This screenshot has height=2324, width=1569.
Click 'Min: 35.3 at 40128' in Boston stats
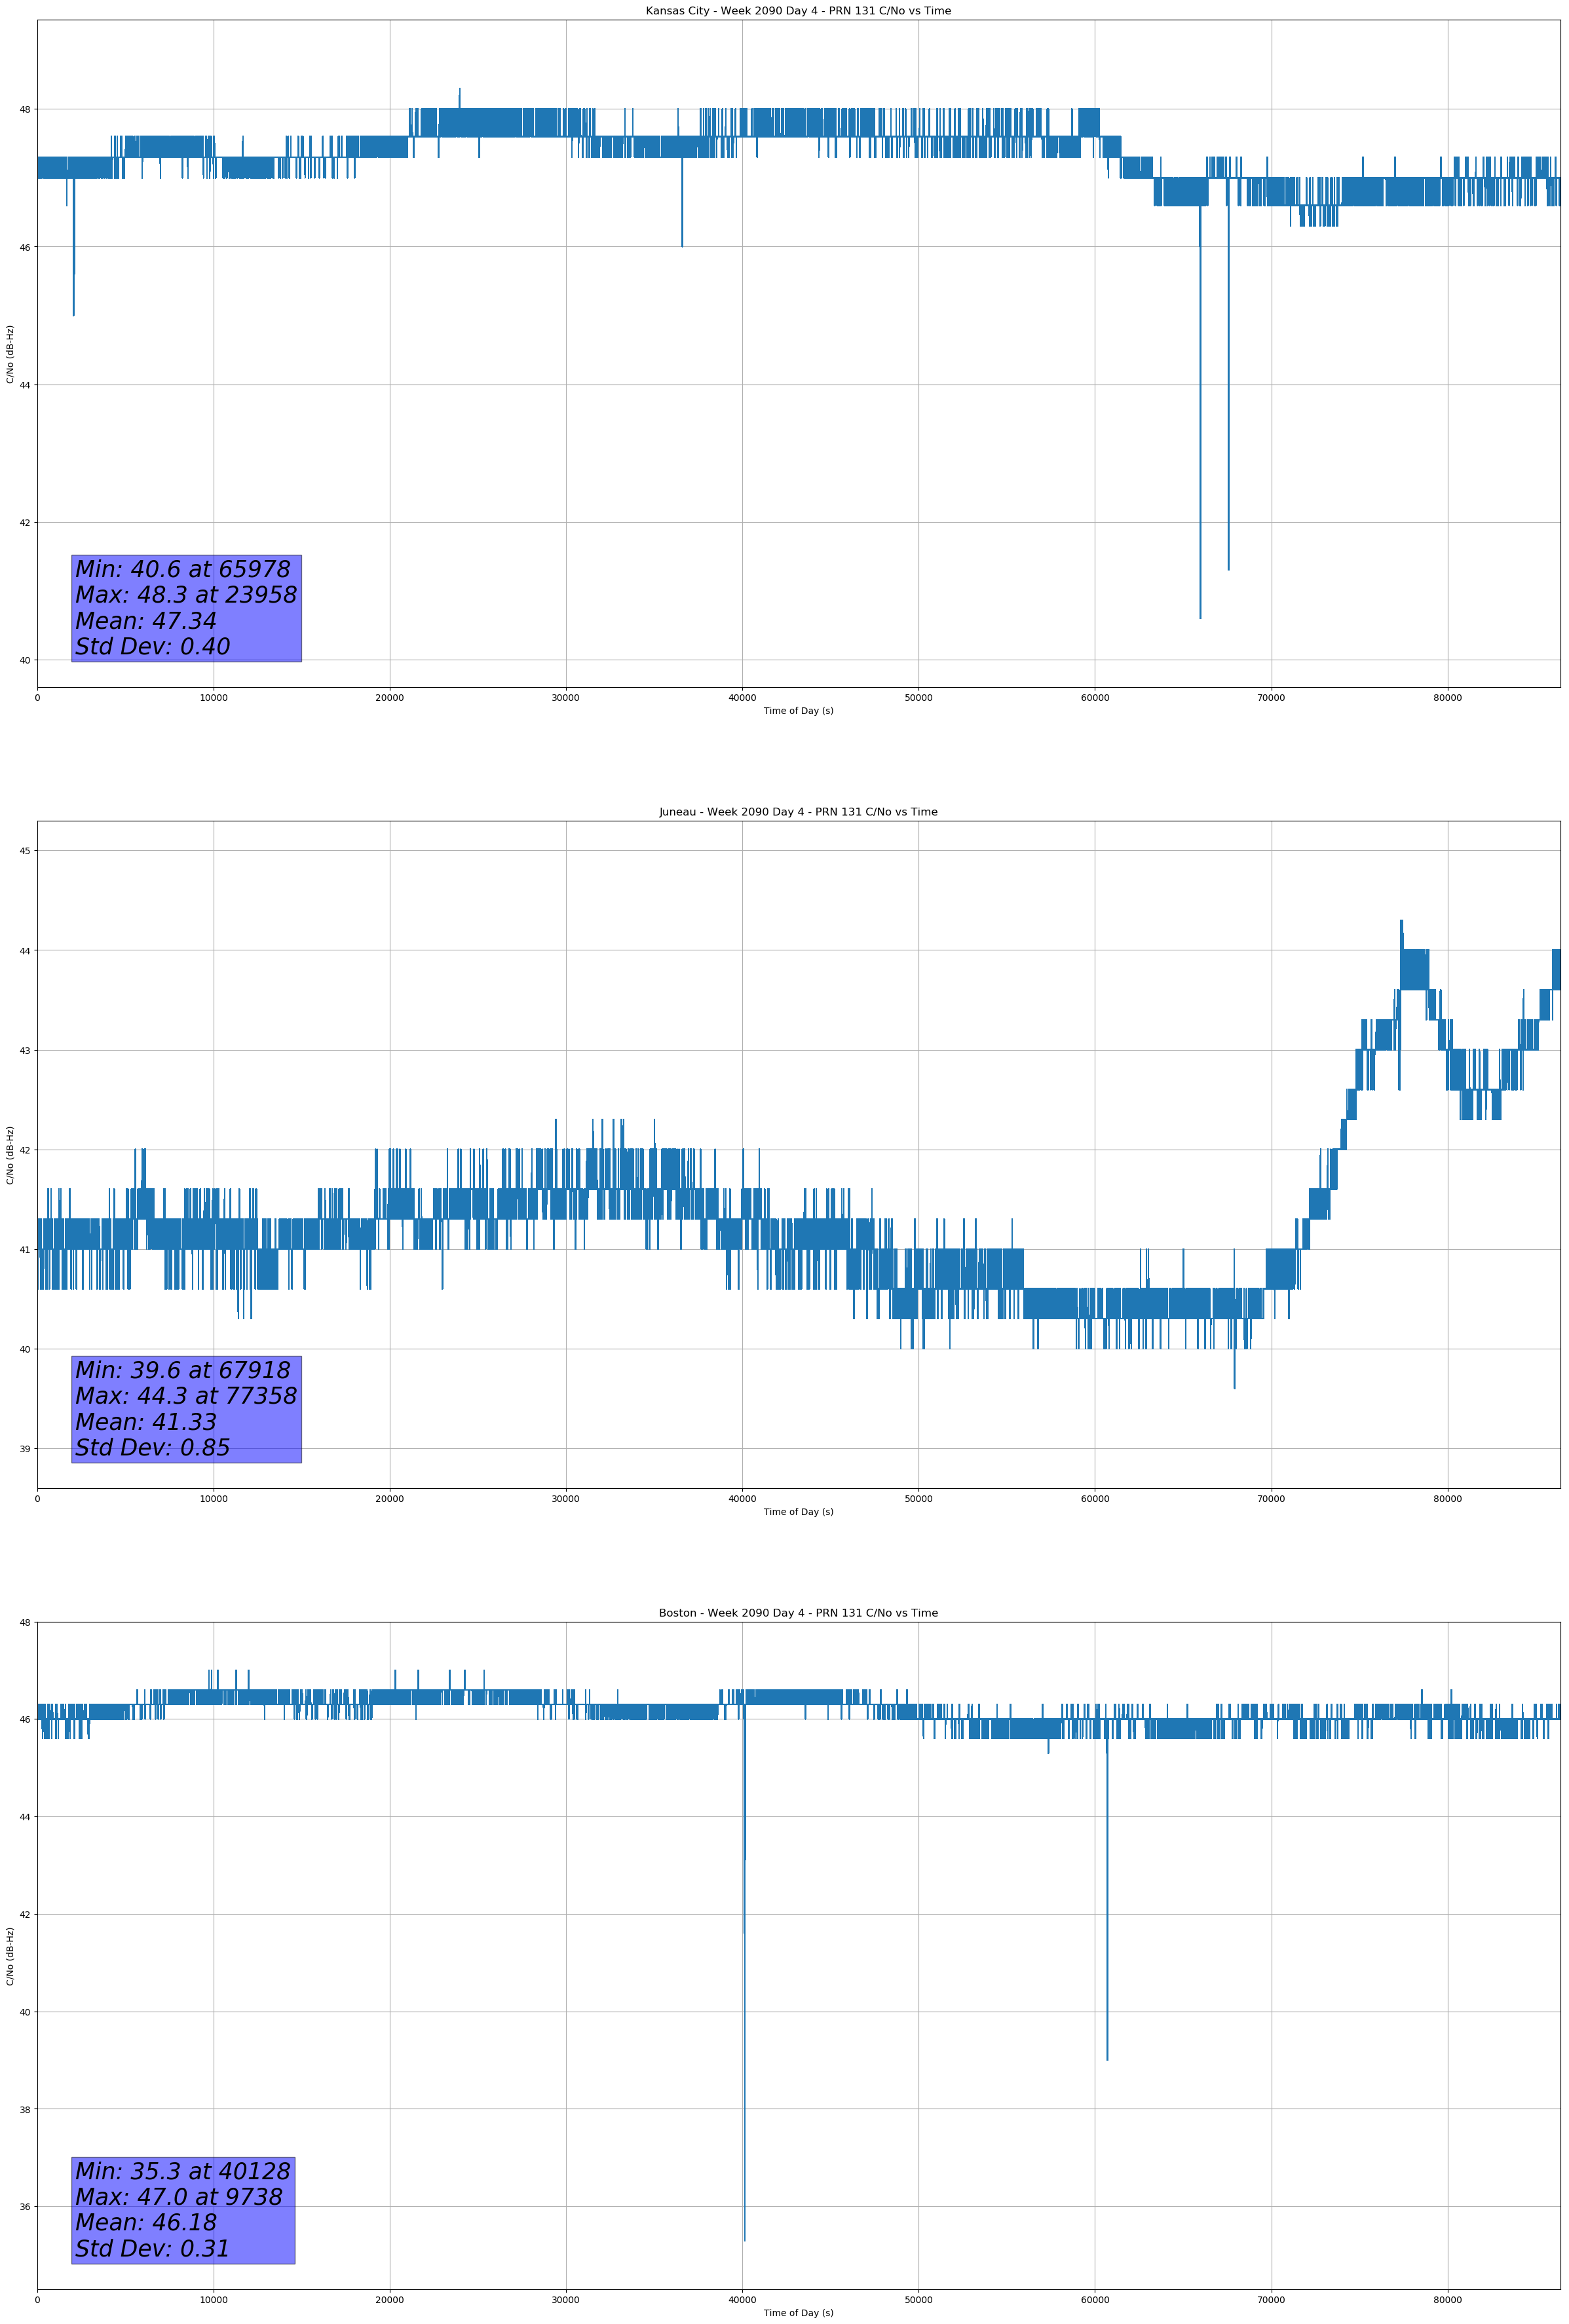click(x=183, y=2171)
